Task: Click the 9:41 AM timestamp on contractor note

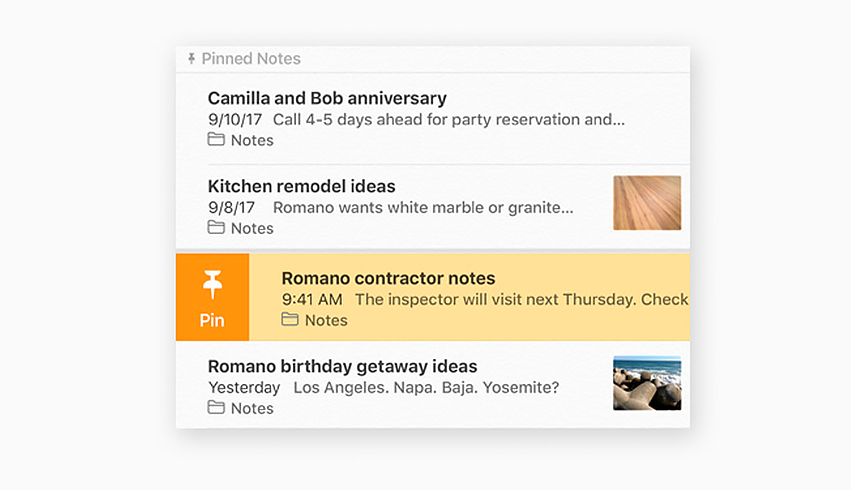Action: (312, 299)
